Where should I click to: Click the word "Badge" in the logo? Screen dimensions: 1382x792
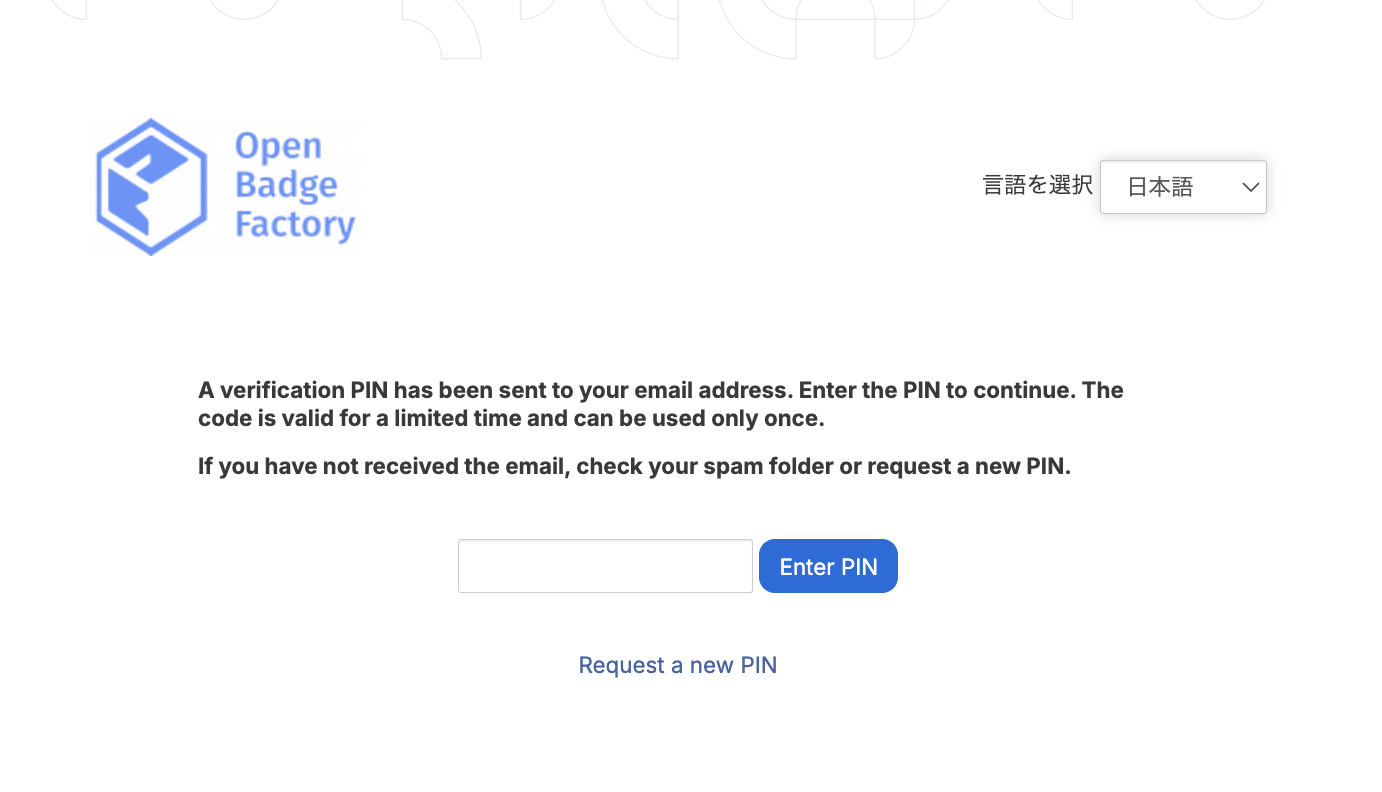coord(286,186)
